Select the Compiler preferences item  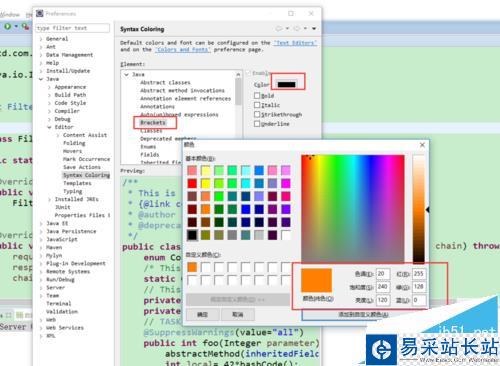[x=67, y=111]
